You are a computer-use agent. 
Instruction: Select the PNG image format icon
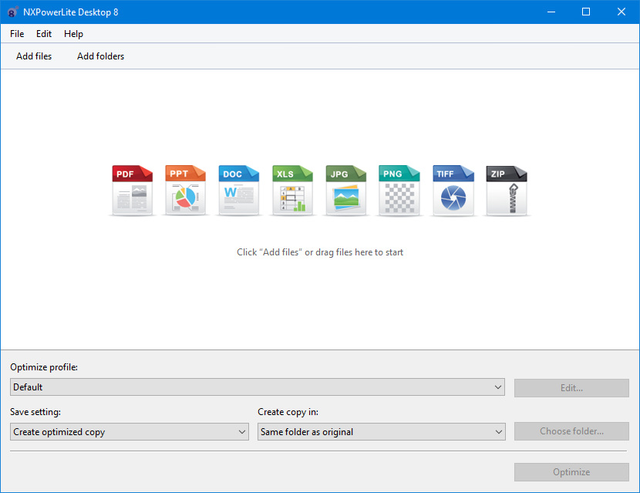pyautogui.click(x=399, y=190)
